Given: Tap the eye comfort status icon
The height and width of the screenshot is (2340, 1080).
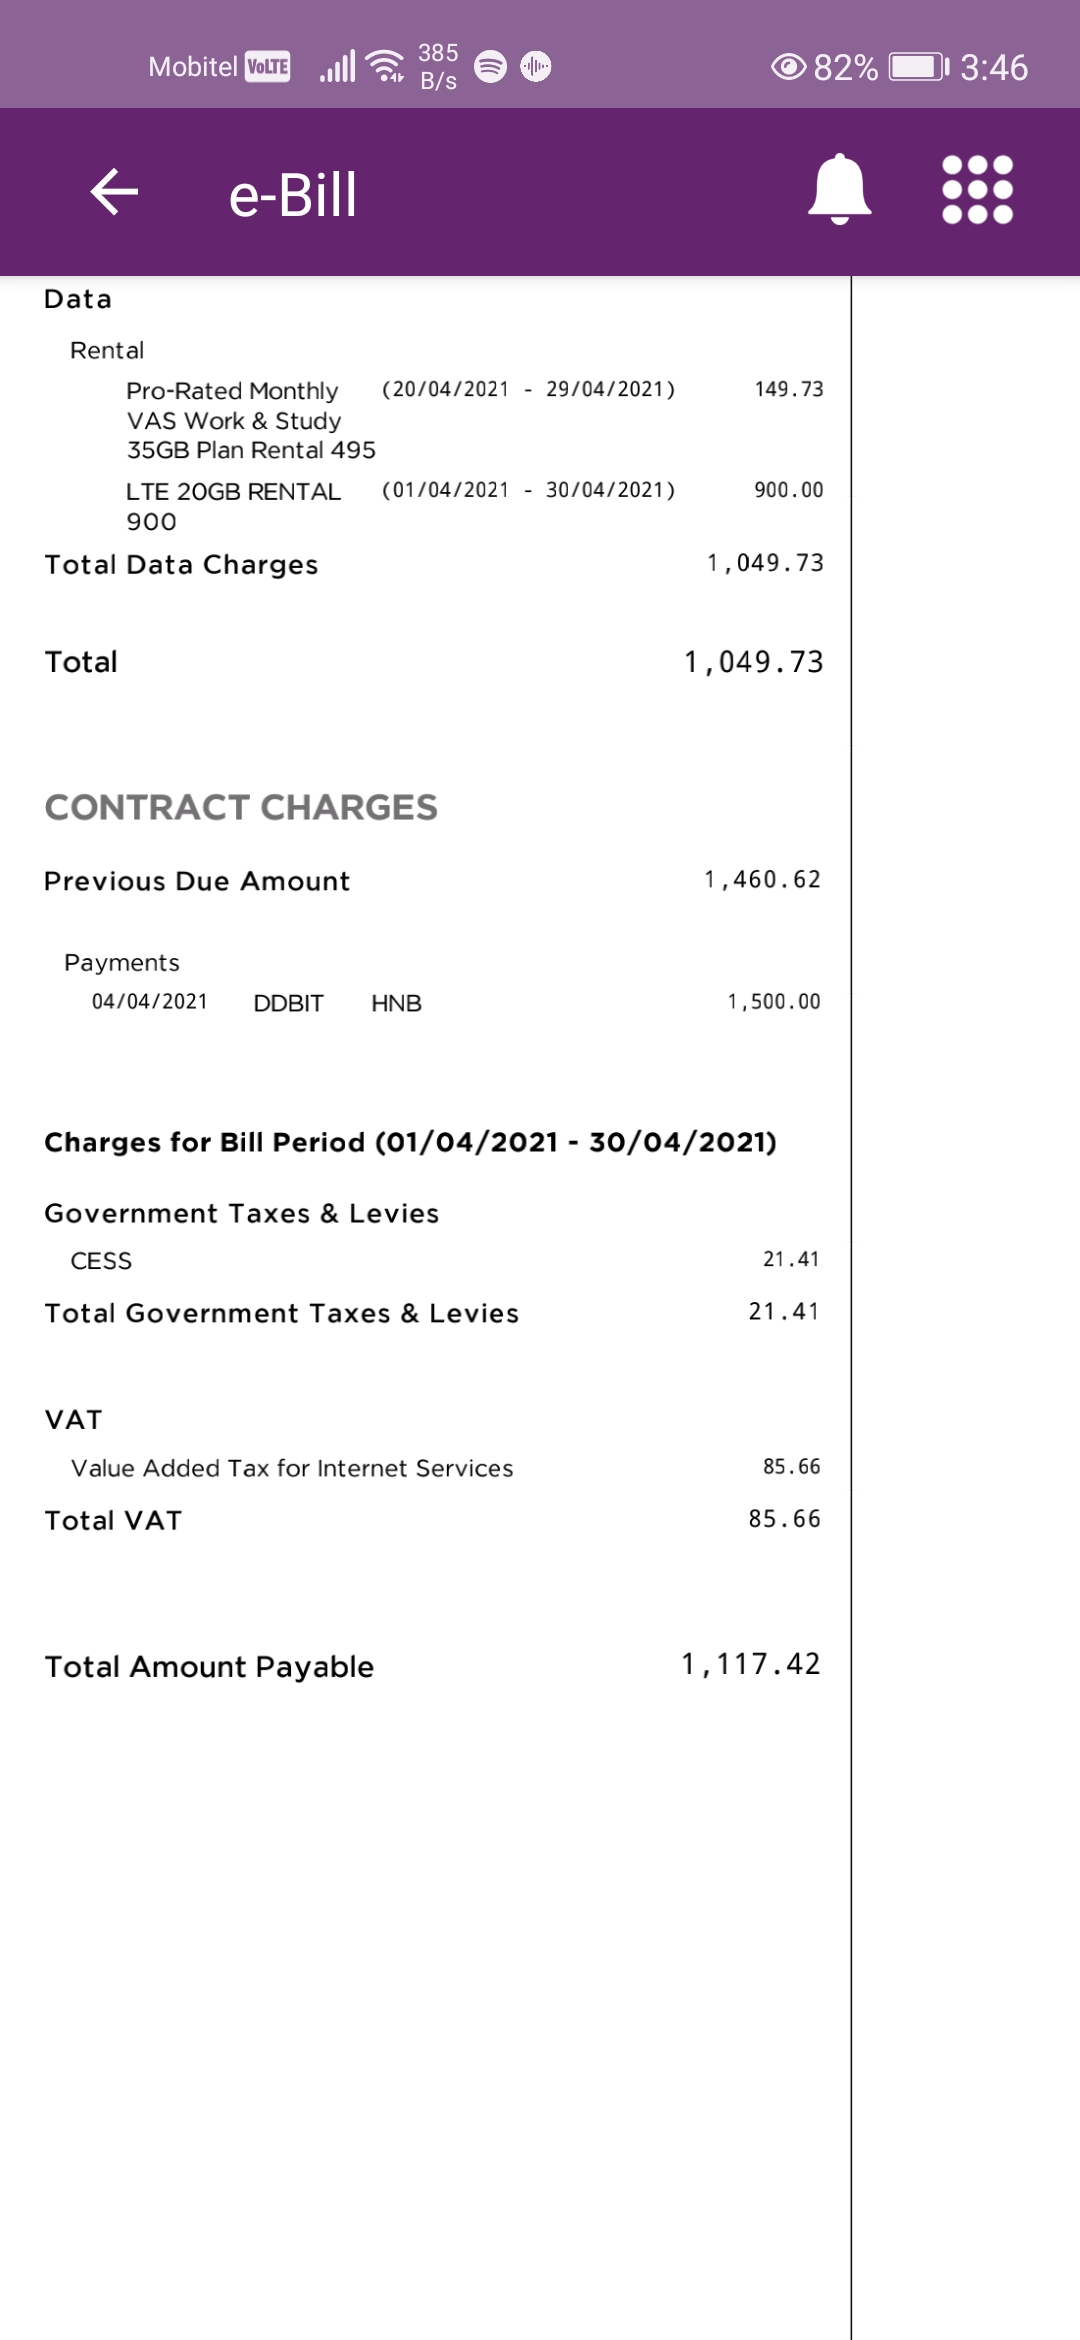Looking at the screenshot, I should (x=789, y=67).
